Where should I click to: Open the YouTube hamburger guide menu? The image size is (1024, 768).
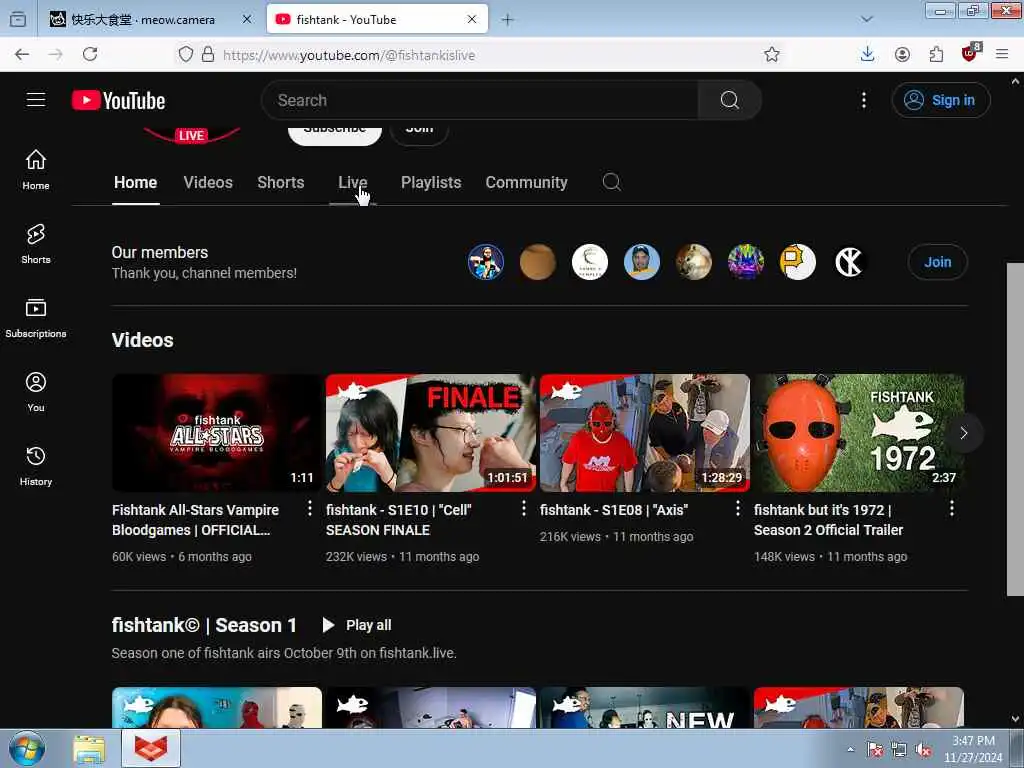coord(36,100)
